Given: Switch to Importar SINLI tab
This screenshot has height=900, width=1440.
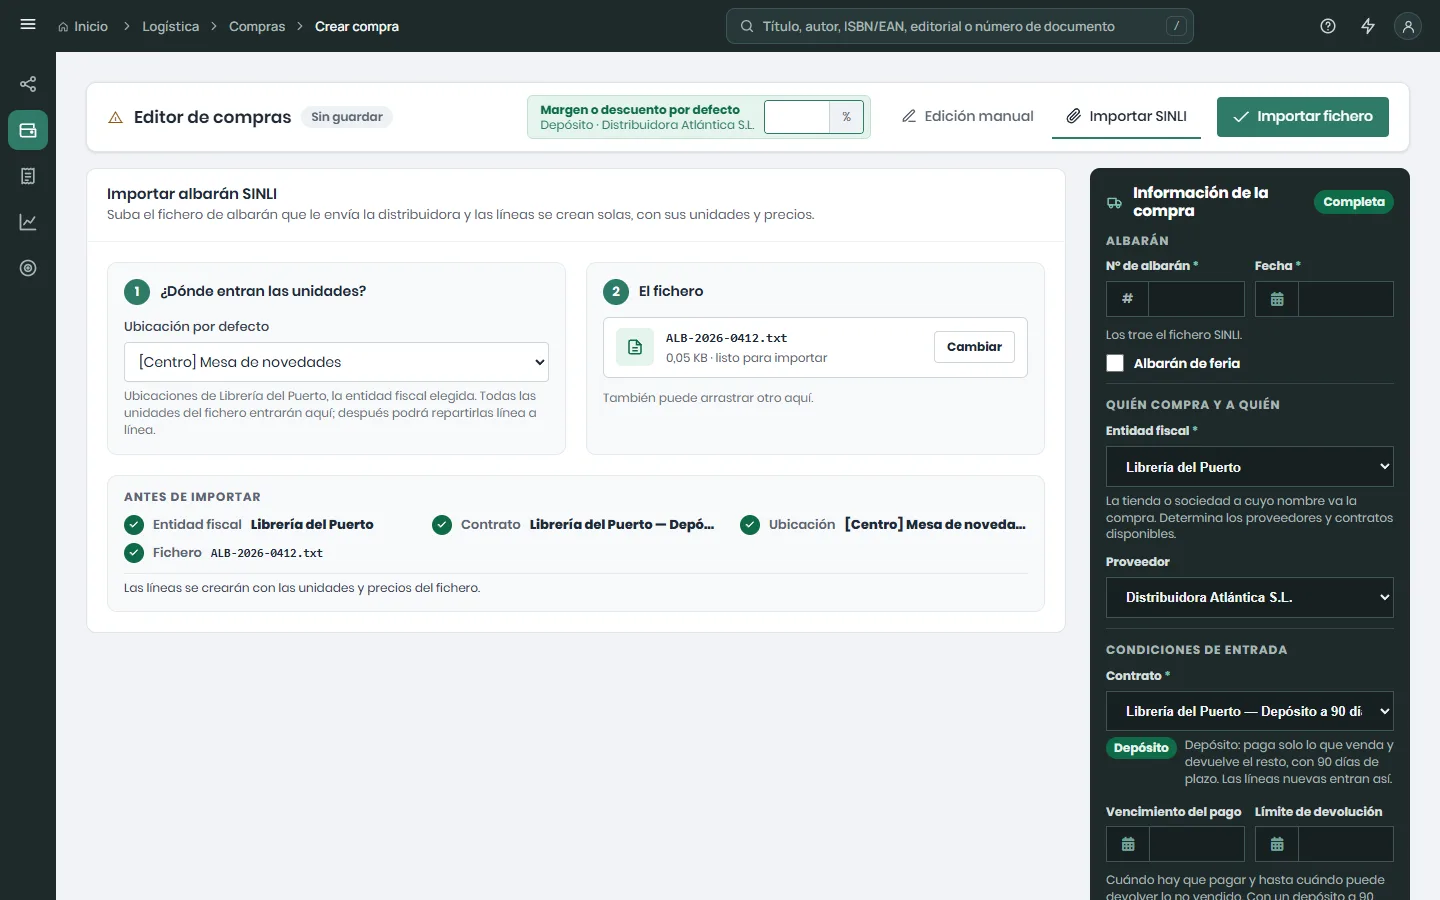Looking at the screenshot, I should coord(1126,116).
